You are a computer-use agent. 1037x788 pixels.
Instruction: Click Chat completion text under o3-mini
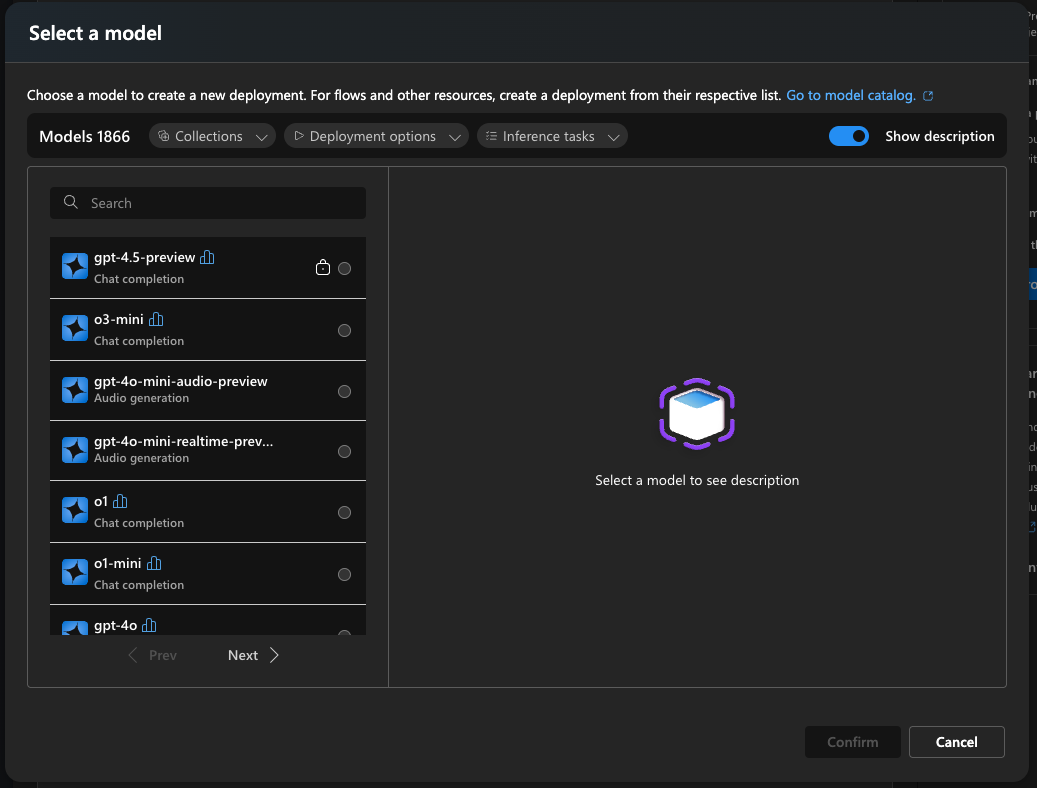(x=139, y=341)
